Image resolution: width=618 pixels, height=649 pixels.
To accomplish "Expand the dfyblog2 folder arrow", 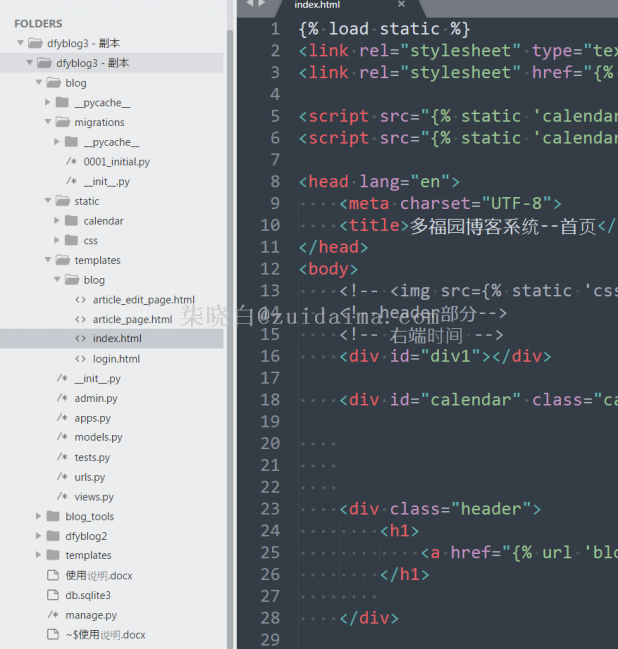I will pyautogui.click(x=39, y=536).
